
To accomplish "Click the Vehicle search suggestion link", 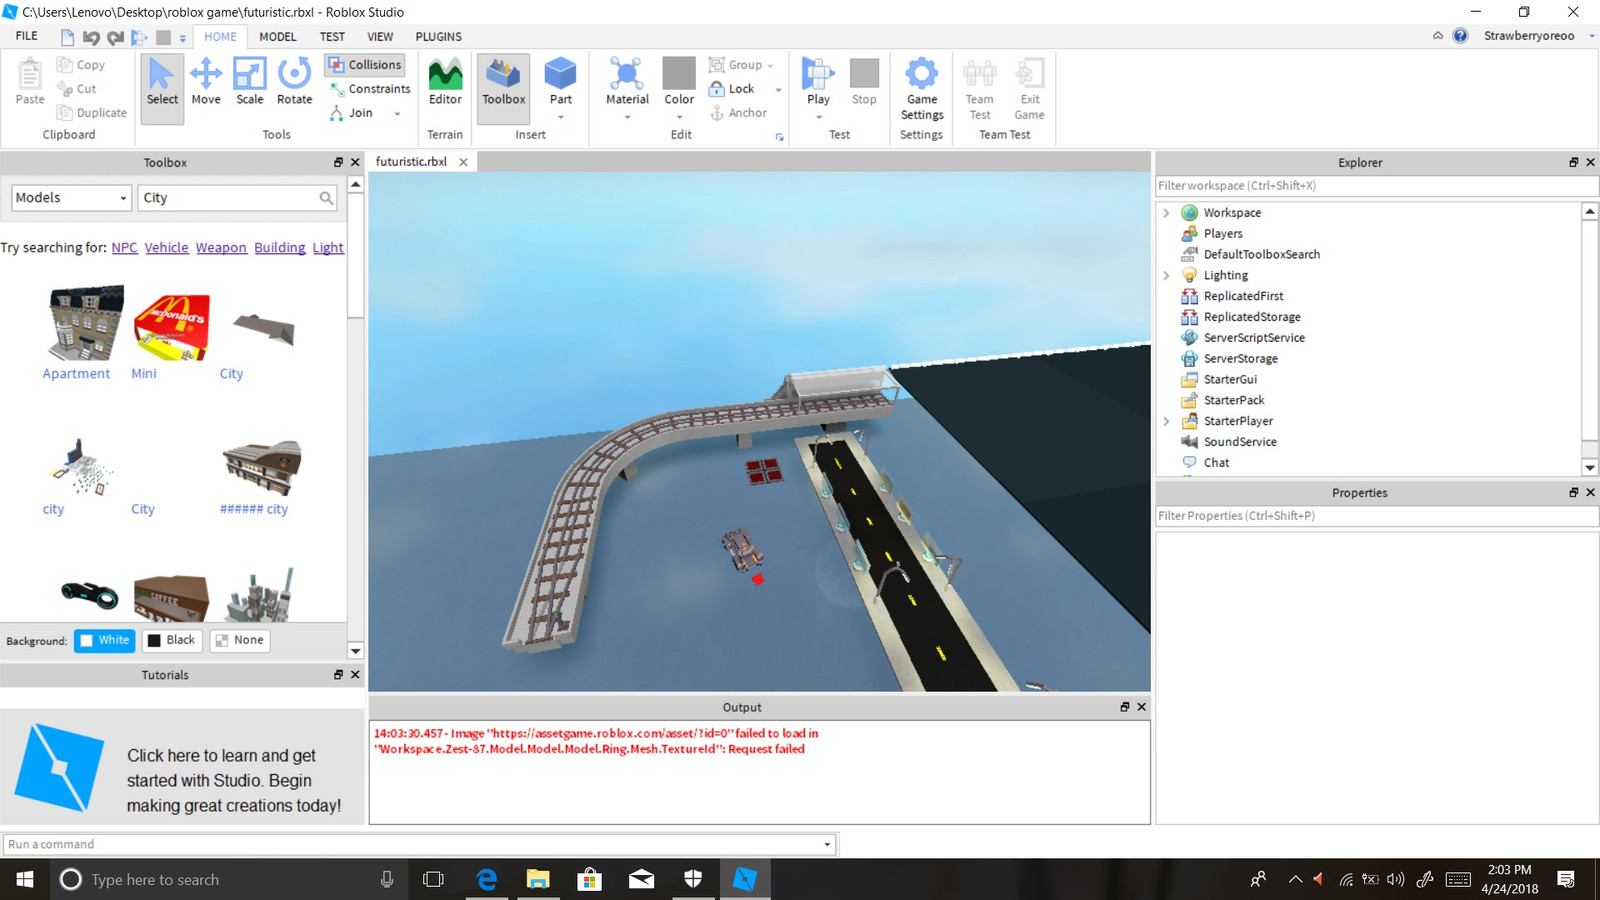I will (166, 248).
